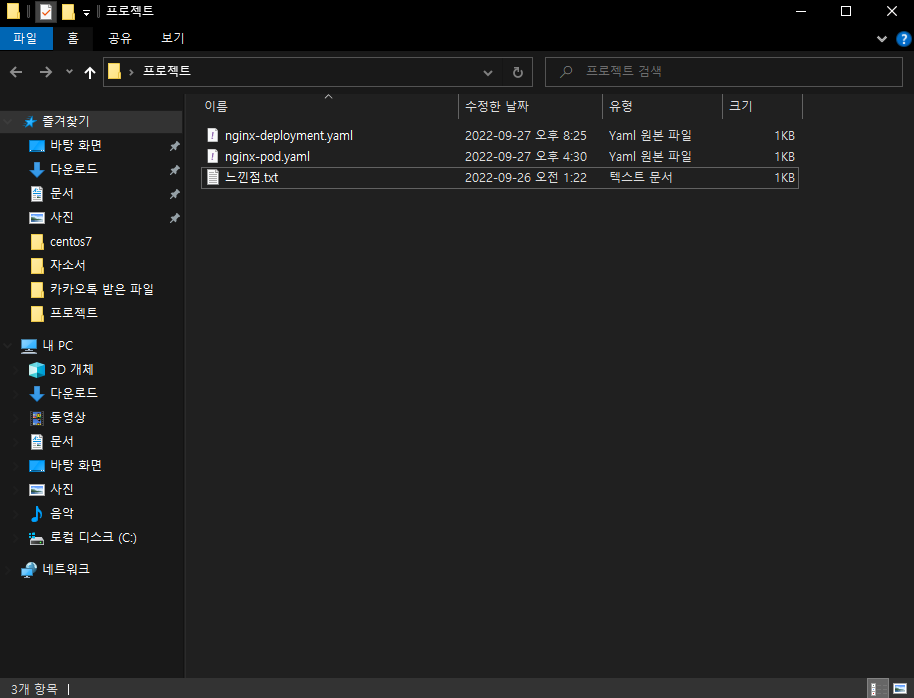Open the address bar history dropdown

488,73
